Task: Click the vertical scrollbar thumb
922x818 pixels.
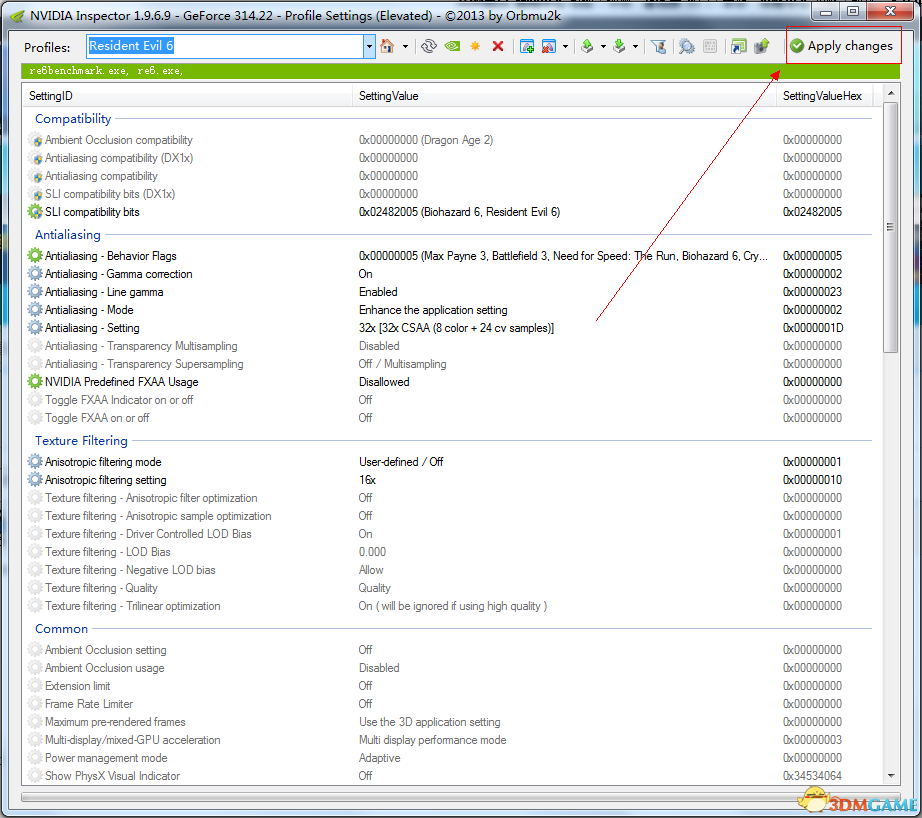Action: [891, 228]
